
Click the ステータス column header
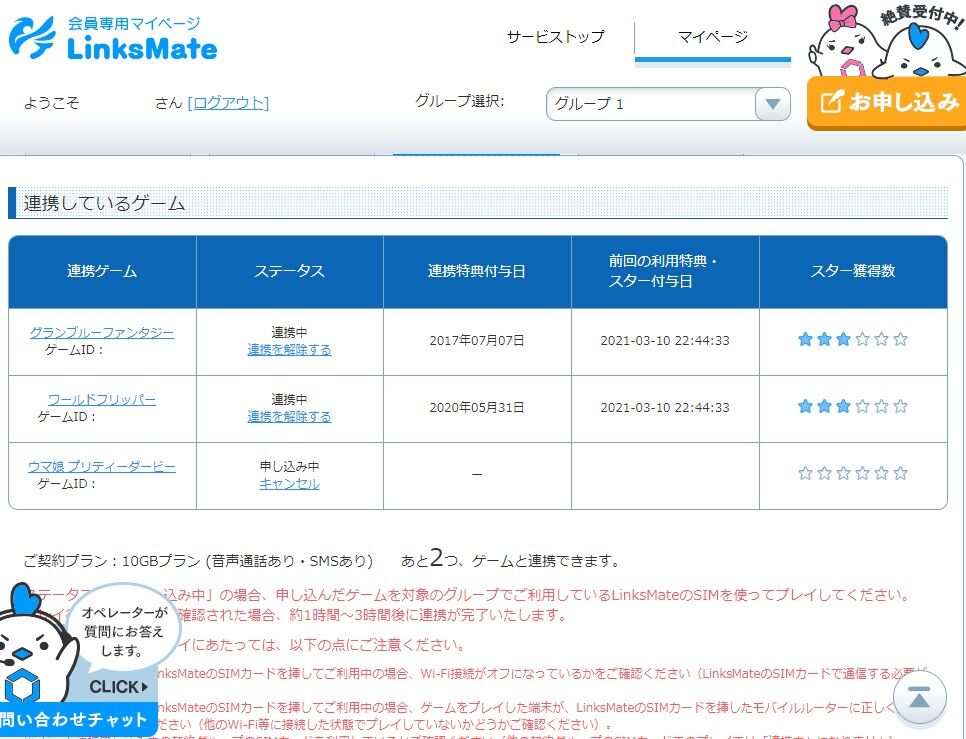[289, 271]
